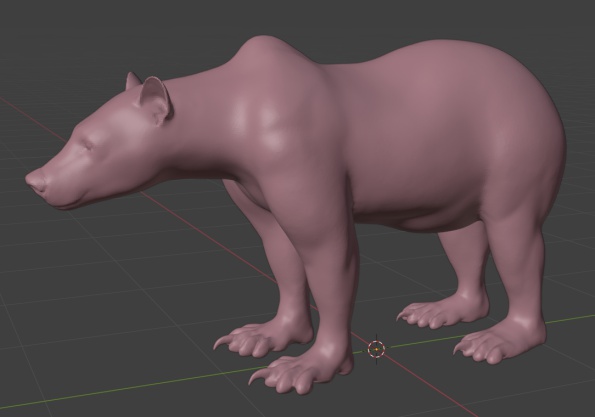Click the far hind paw
The image size is (595, 417).
click(x=436, y=313)
